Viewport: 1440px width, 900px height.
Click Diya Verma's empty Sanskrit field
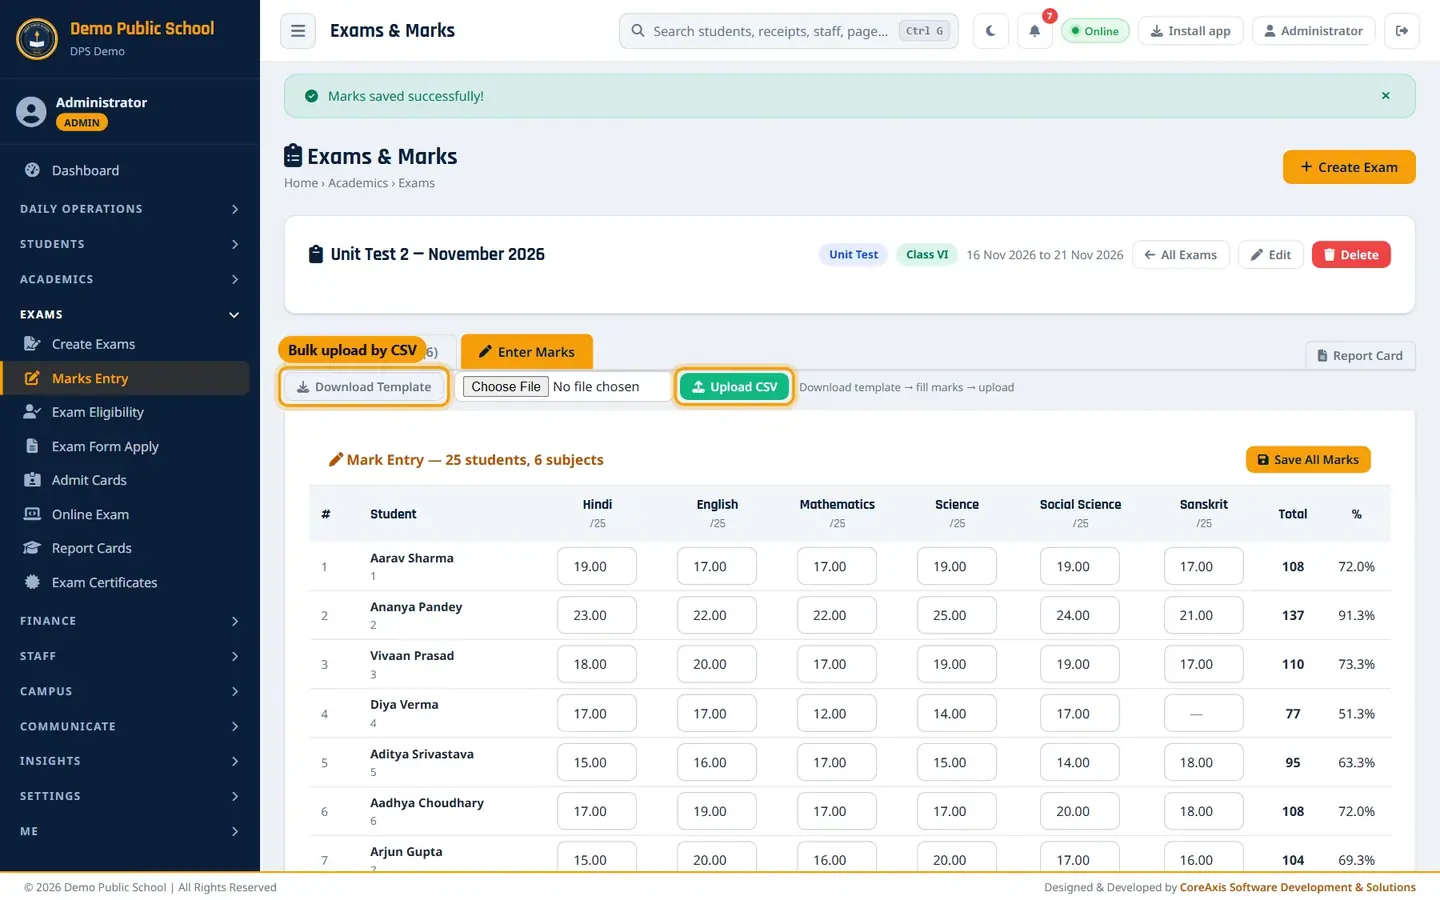1204,714
